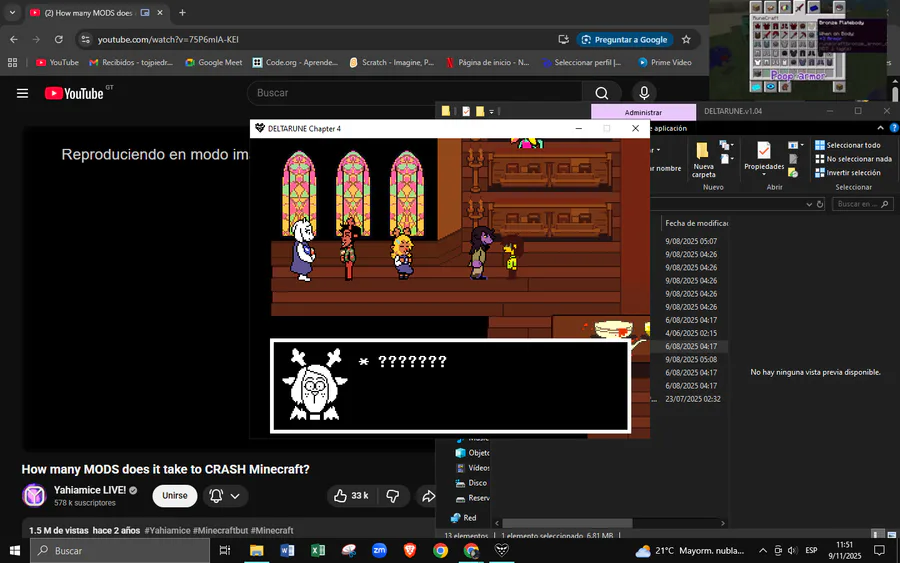This screenshot has height=563, width=900.
Task: Switch to DELTARUNE heart icon on taskbar
Action: 502,550
